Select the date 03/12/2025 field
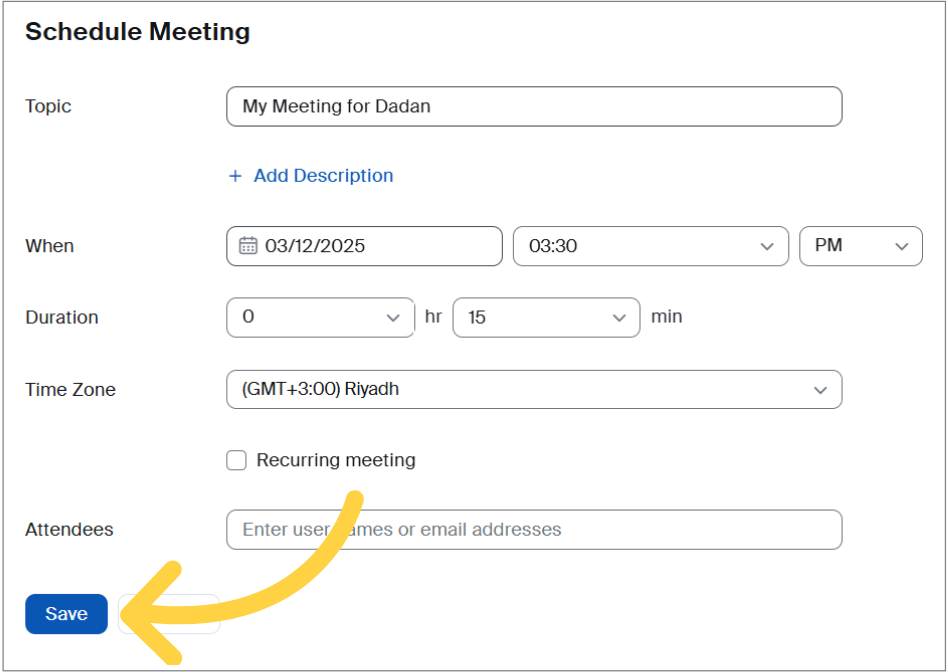948x672 pixels. 364,246
